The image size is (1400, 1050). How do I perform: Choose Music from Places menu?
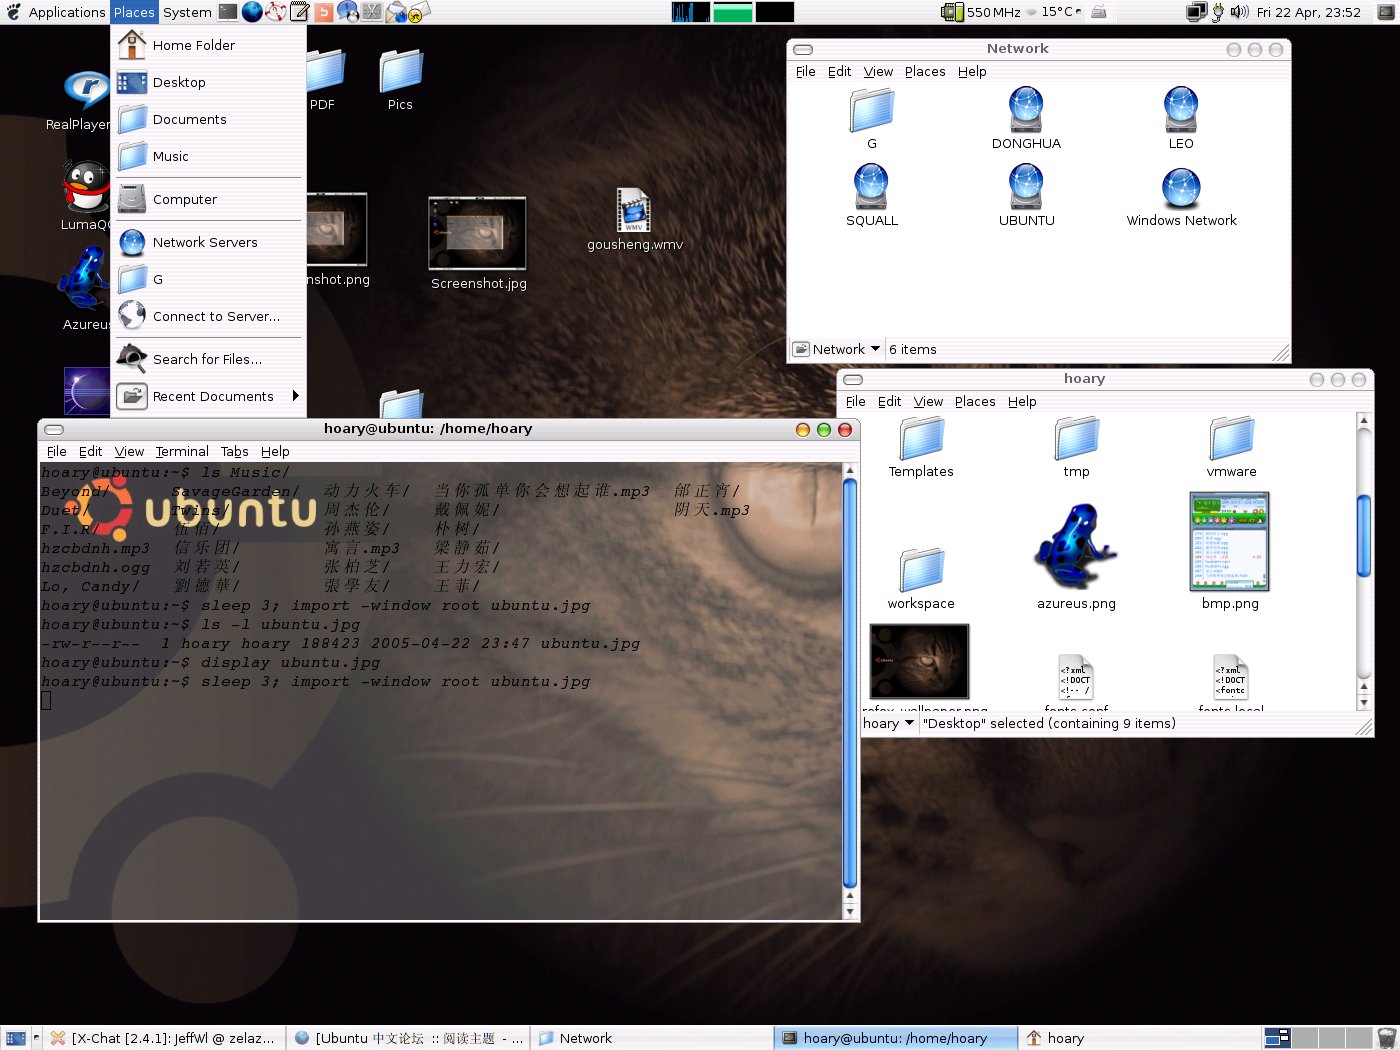[x=208, y=156]
